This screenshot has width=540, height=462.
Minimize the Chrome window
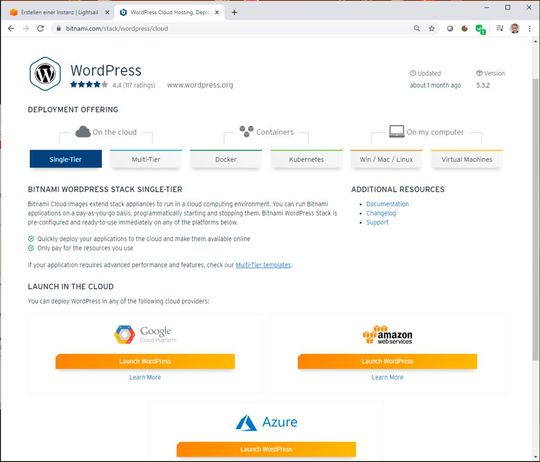tap(487, 7)
